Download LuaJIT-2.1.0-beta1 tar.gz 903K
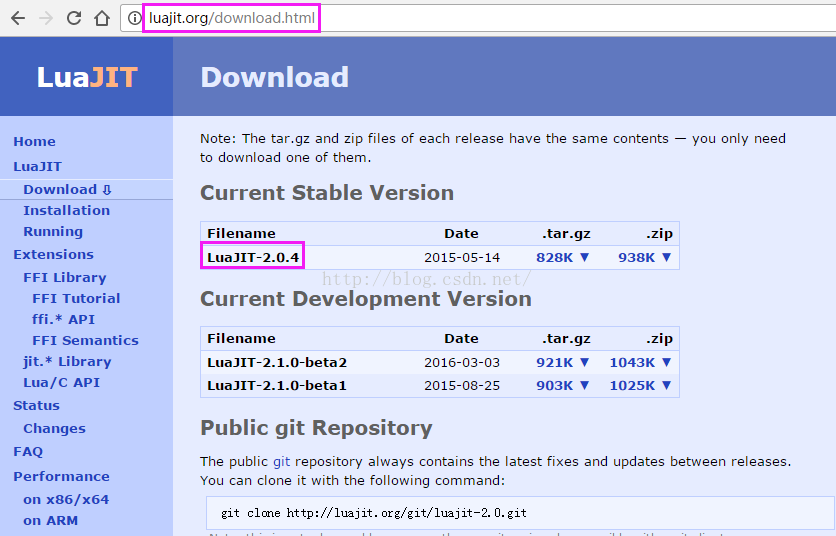The height and width of the screenshot is (536, 836). click(562, 385)
